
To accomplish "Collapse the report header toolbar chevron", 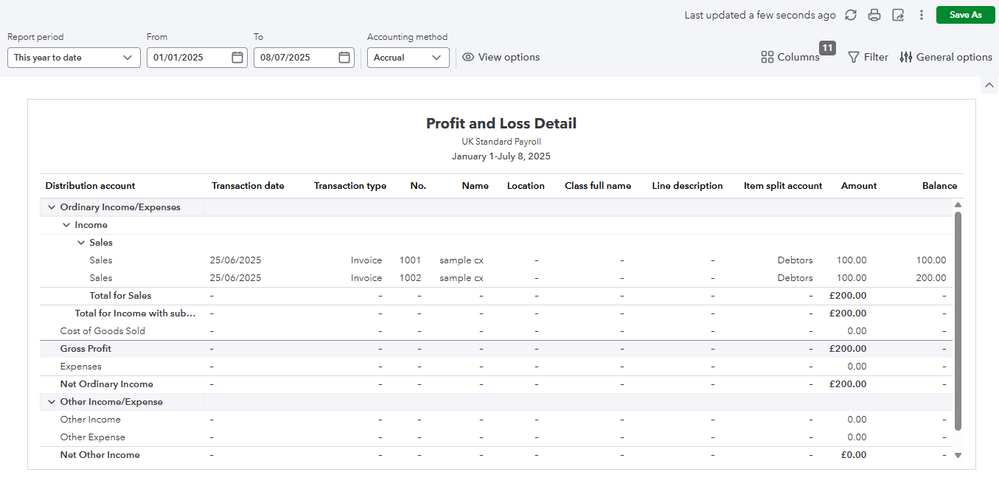I will click(989, 85).
